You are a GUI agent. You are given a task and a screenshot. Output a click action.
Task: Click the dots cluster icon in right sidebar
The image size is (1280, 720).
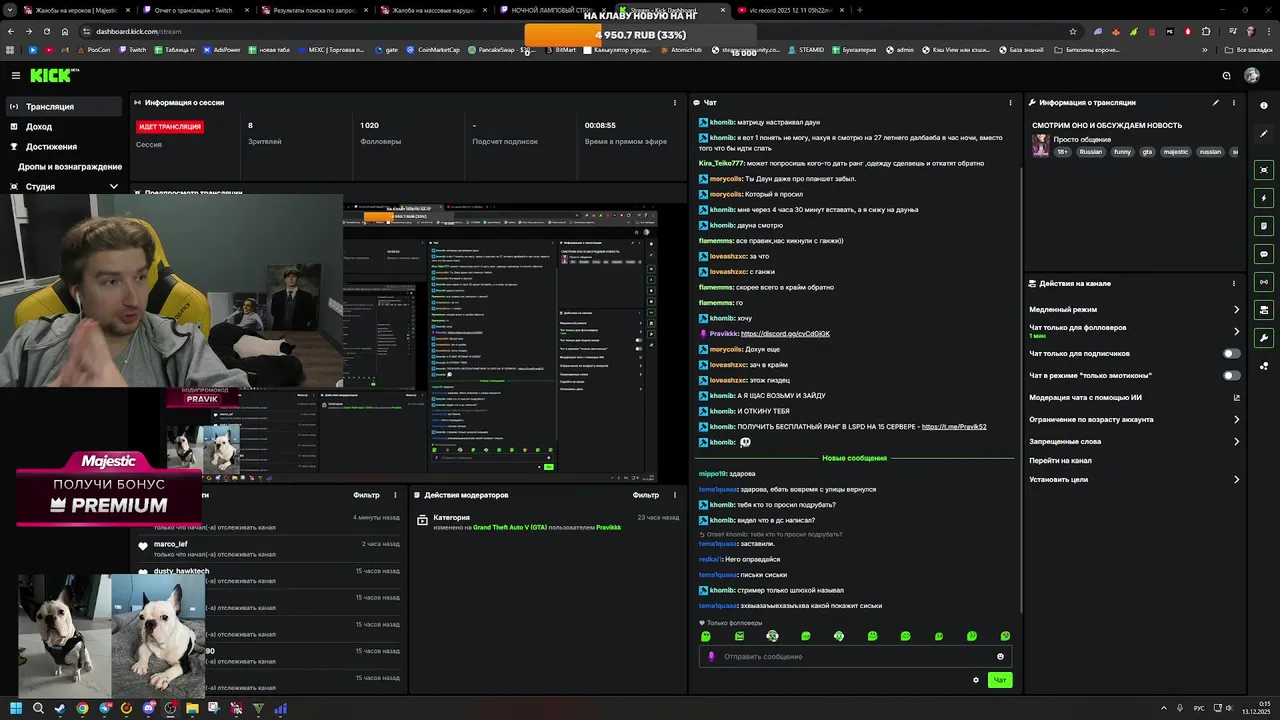(x=1264, y=366)
